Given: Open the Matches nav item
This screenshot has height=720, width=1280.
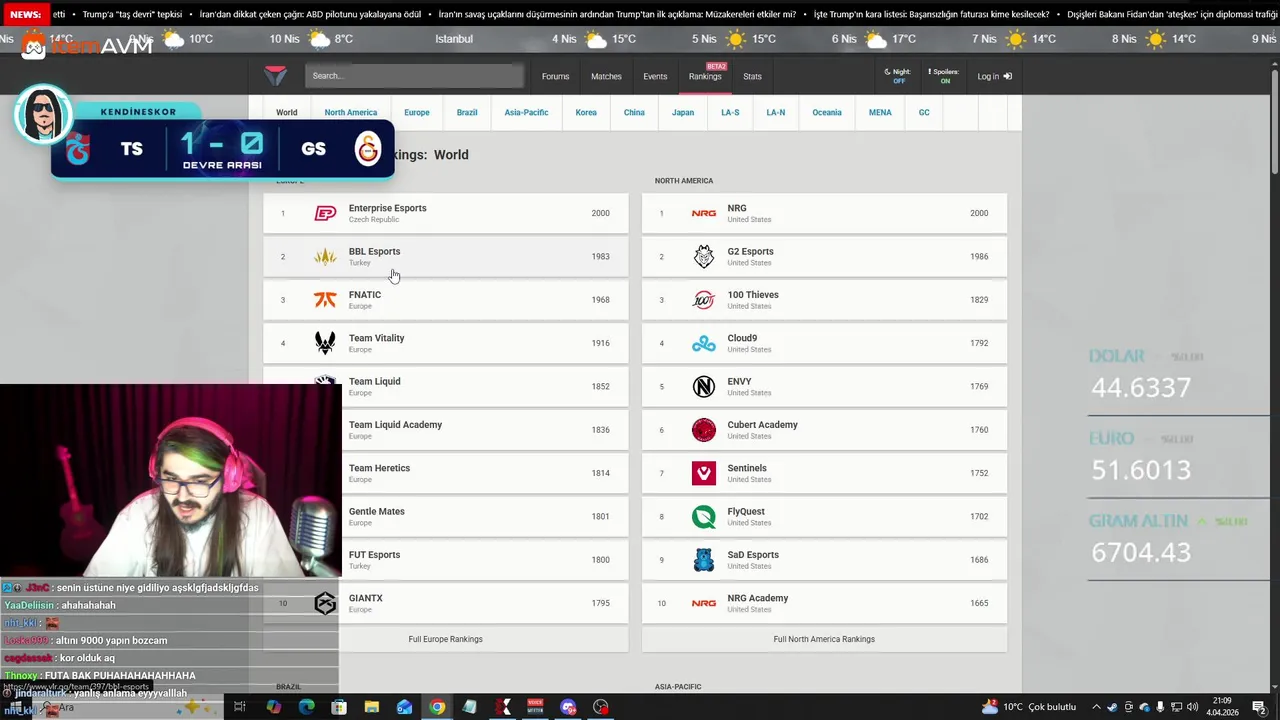Looking at the screenshot, I should coord(606,76).
